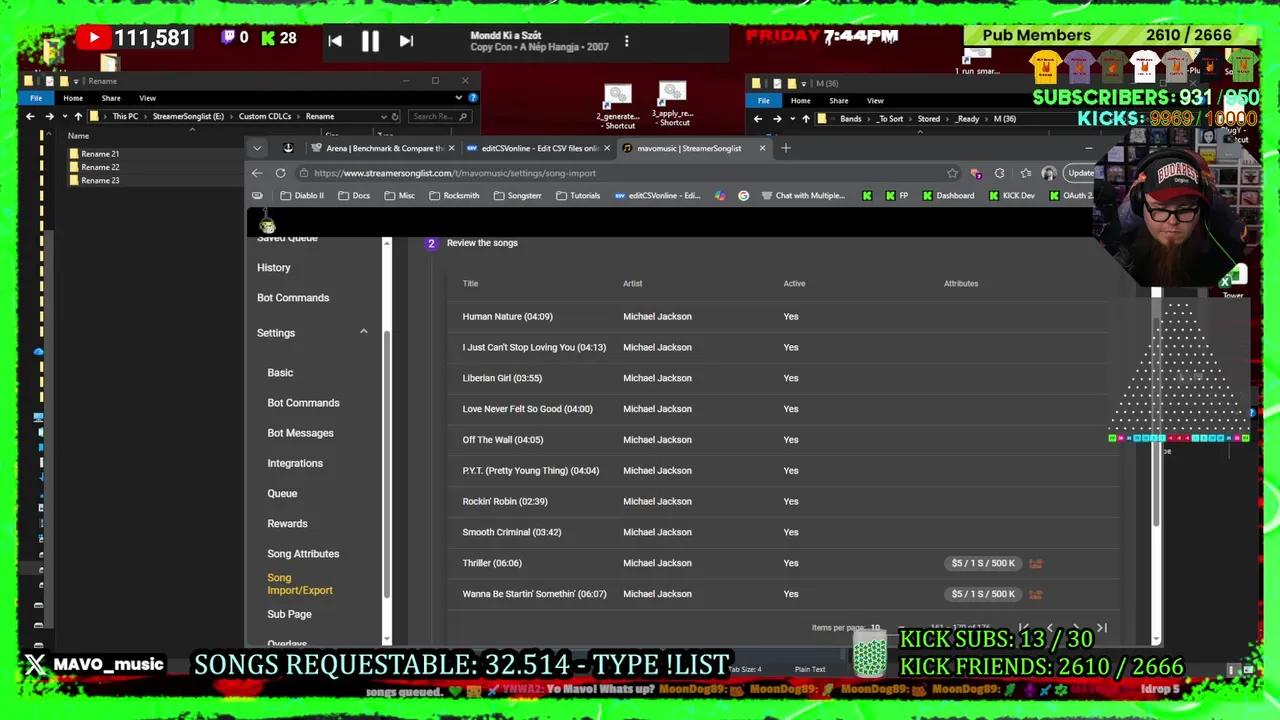Open Chat with Multiple bookmark

(x=803, y=196)
